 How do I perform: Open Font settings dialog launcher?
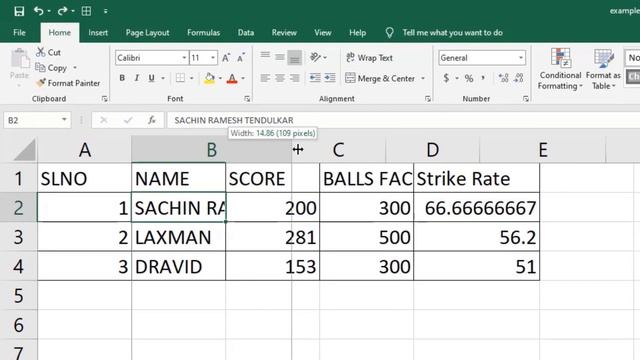(247, 99)
